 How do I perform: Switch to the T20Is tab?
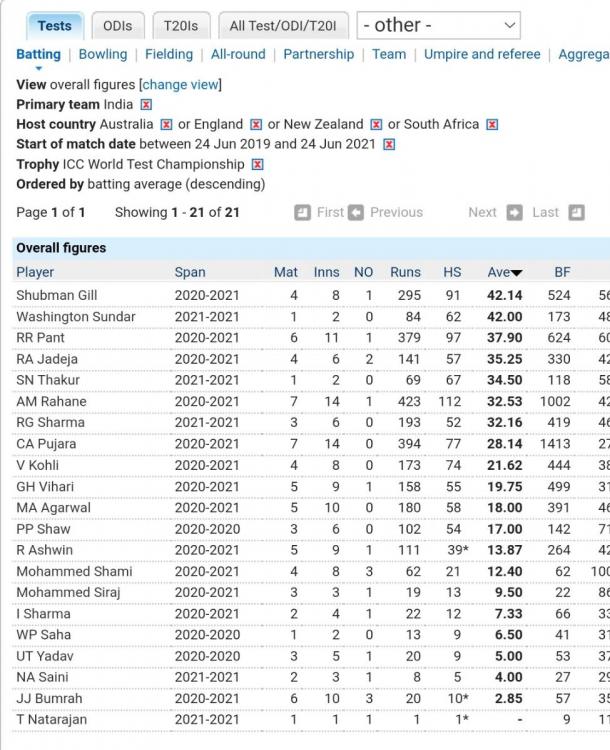(181, 26)
